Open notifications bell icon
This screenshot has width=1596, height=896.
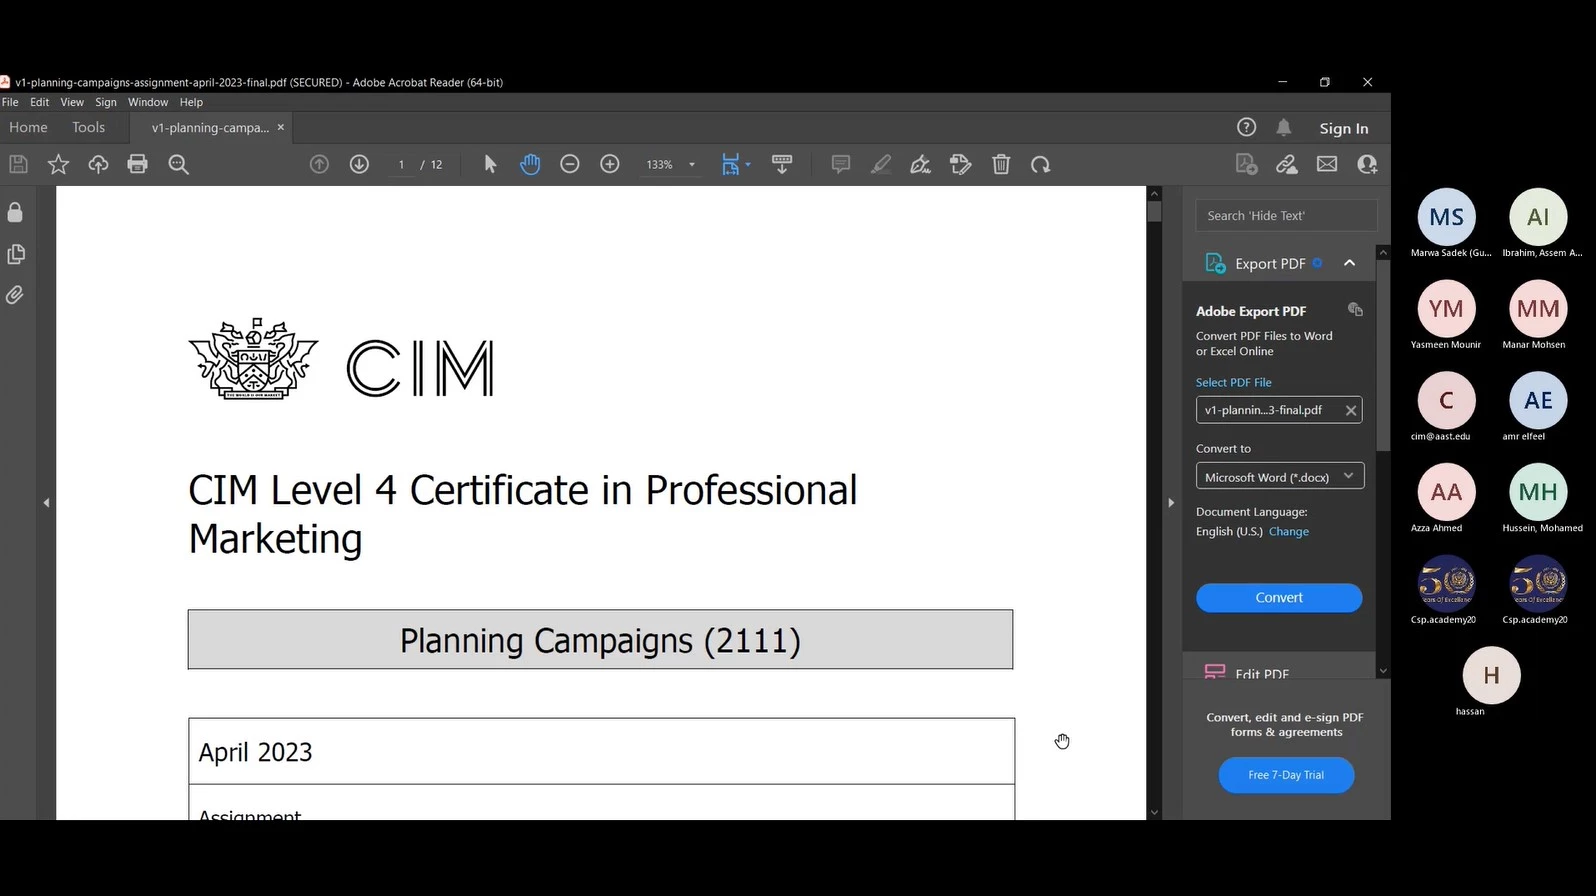click(1284, 127)
